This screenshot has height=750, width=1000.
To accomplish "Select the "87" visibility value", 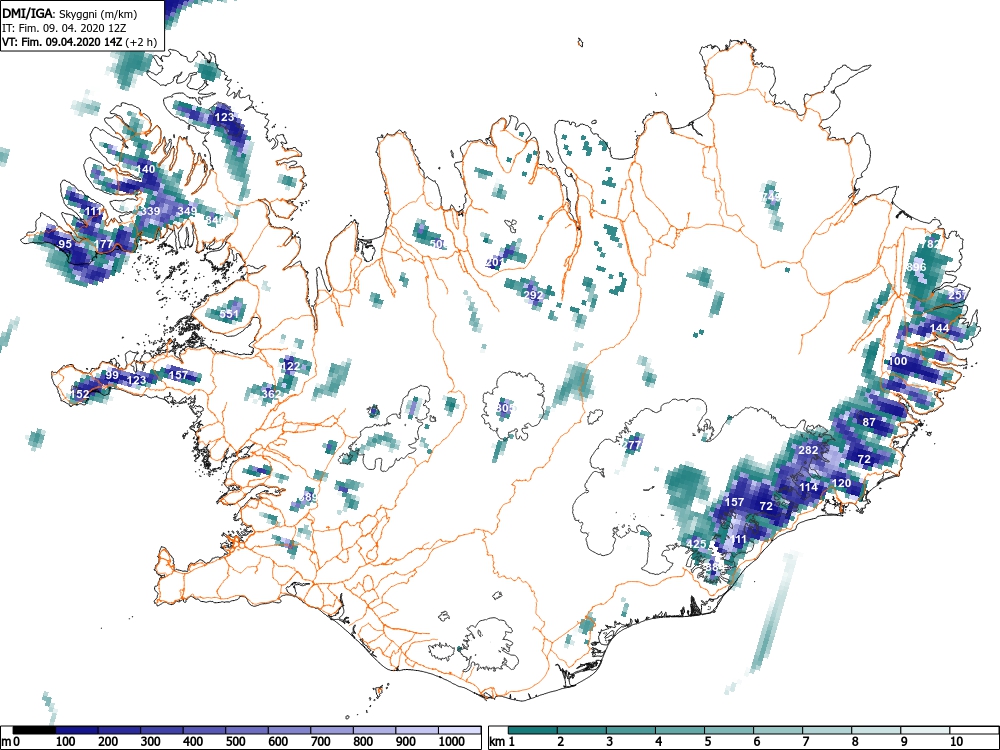I will pyautogui.click(x=869, y=422).
